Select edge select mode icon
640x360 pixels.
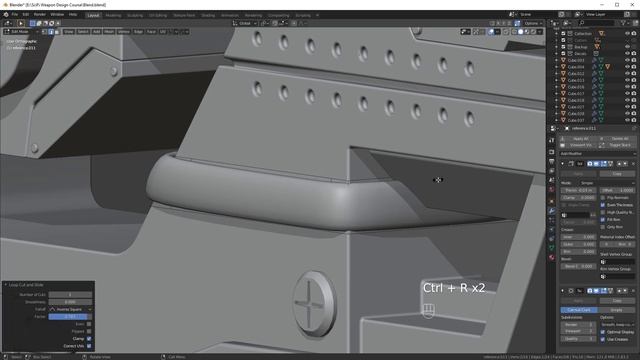tap(51, 31)
